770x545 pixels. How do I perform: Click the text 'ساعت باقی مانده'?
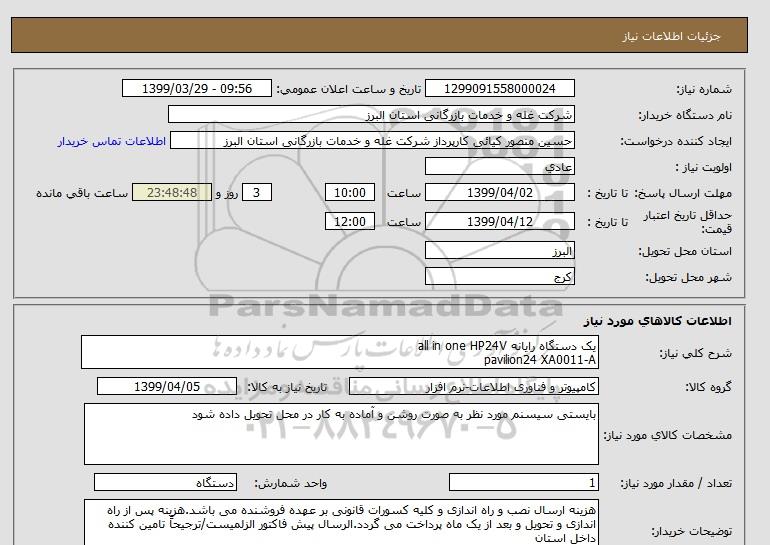point(82,193)
